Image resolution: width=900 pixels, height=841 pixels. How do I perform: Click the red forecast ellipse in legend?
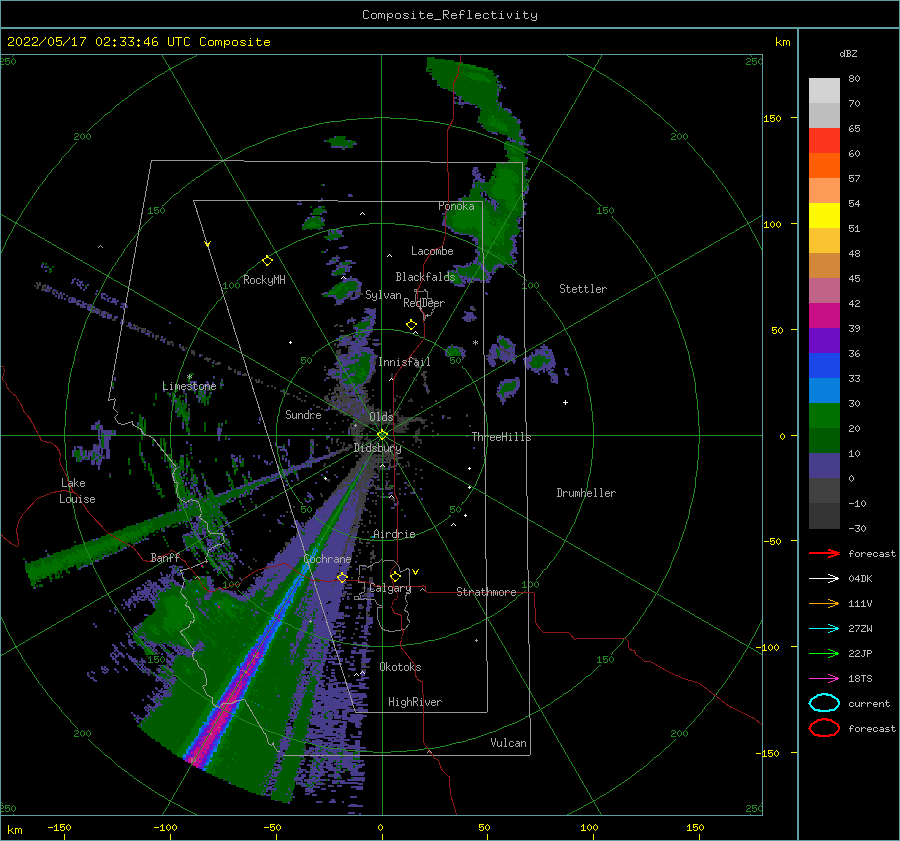point(824,728)
